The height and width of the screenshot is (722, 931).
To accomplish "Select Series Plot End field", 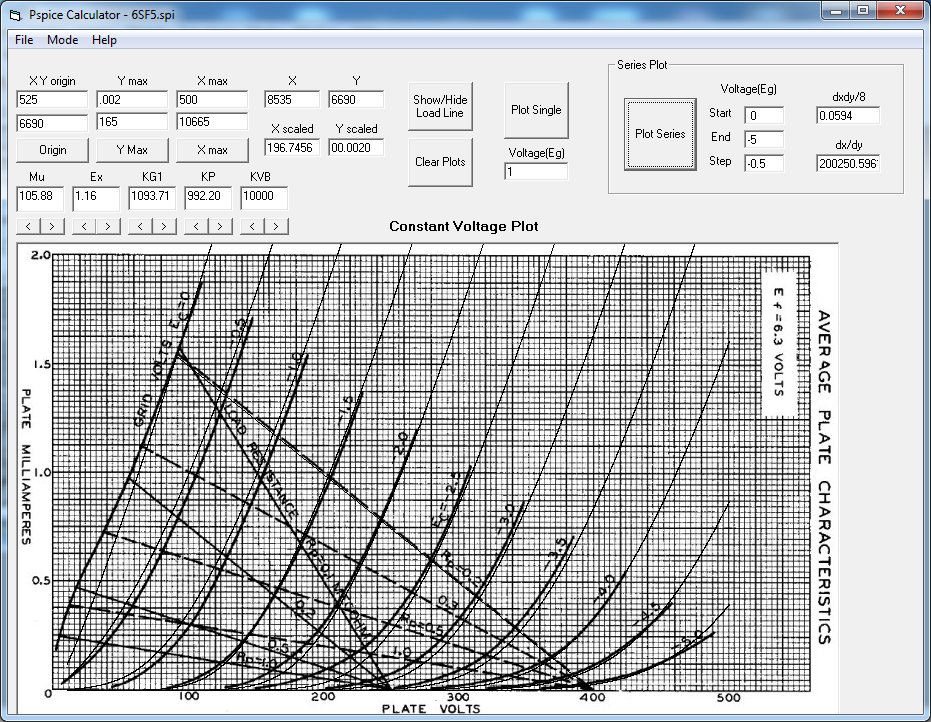I will click(764, 139).
